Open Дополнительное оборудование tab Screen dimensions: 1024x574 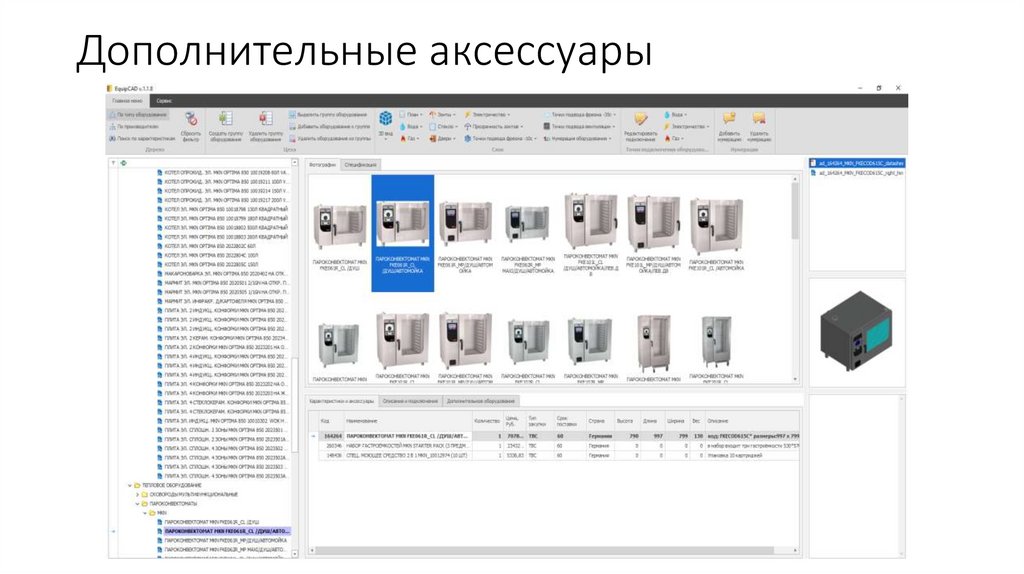(x=481, y=401)
